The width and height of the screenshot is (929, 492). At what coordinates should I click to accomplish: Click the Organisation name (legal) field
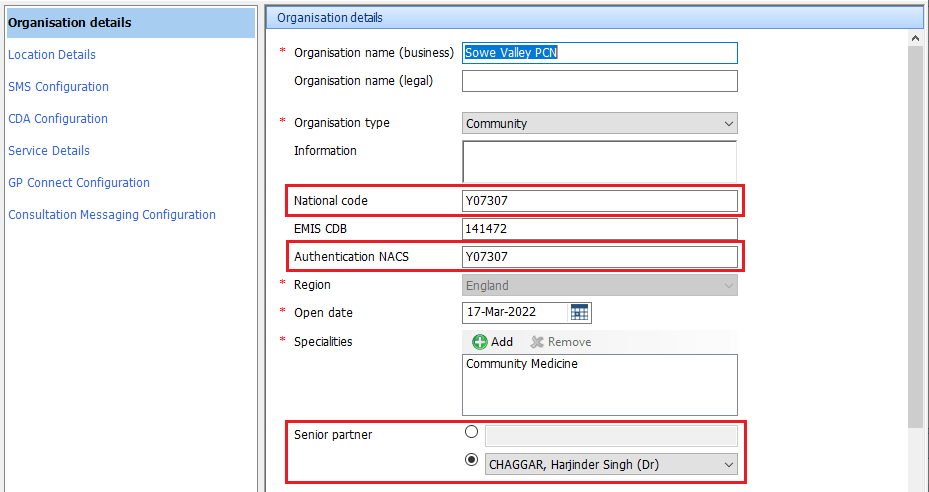600,81
